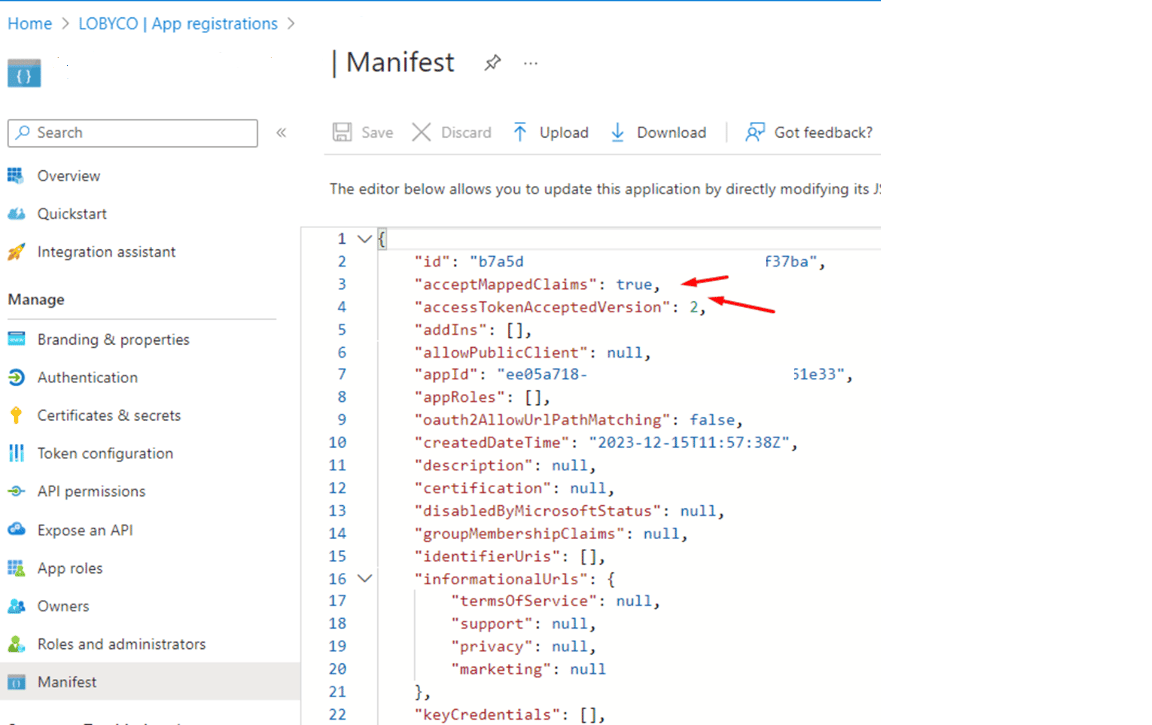Click the "appRoles" key on line 8

pos(460,397)
